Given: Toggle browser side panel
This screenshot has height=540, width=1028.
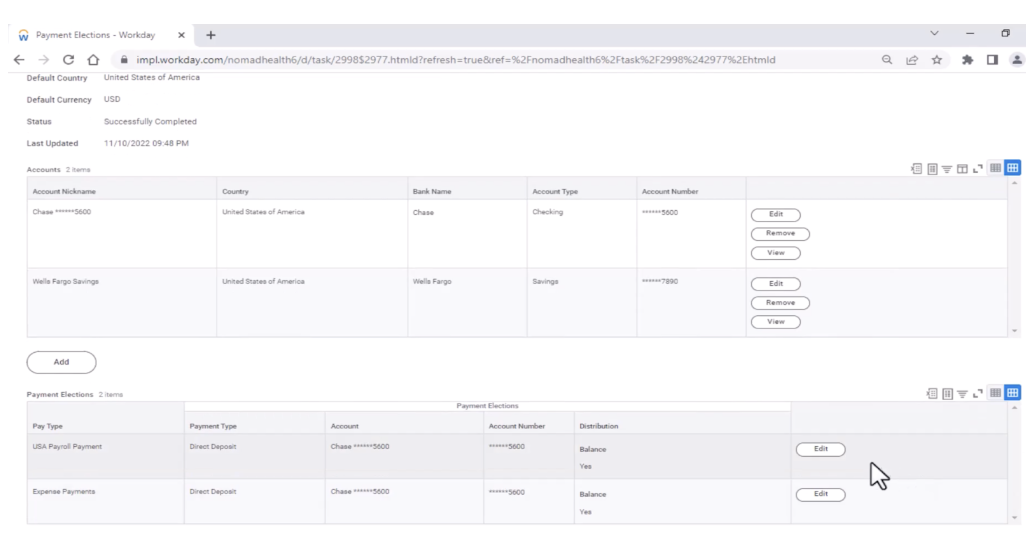Looking at the screenshot, I should [x=992, y=60].
